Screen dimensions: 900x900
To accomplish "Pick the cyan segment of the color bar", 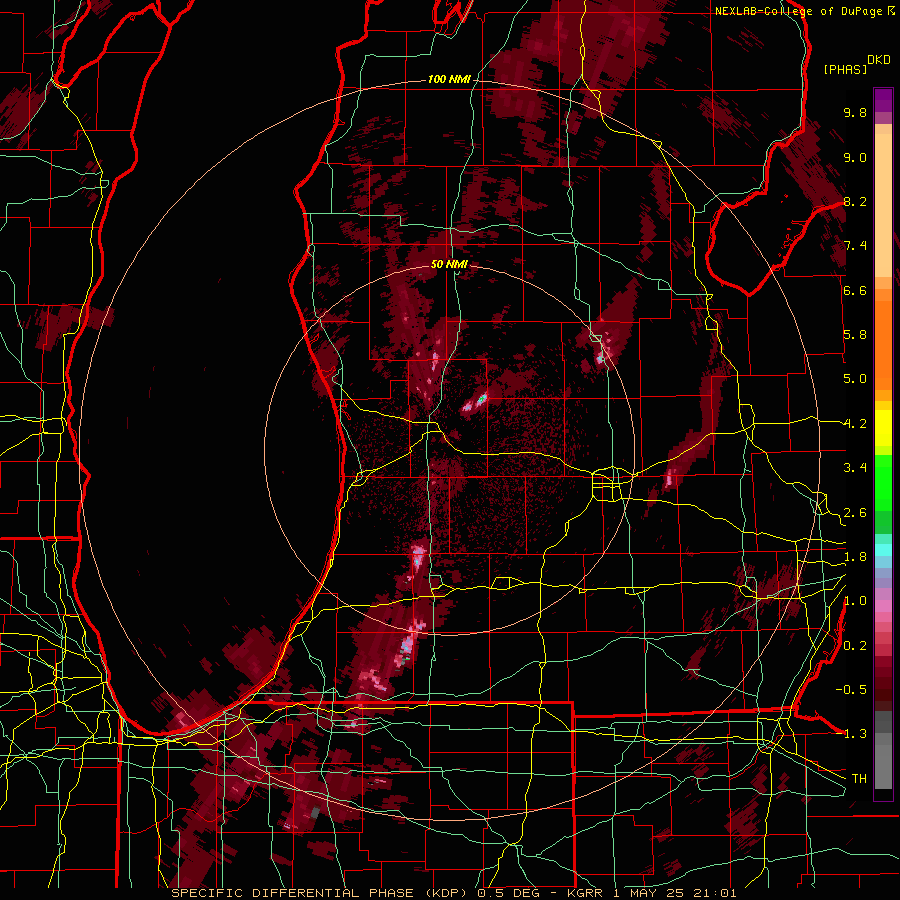I will (x=883, y=550).
